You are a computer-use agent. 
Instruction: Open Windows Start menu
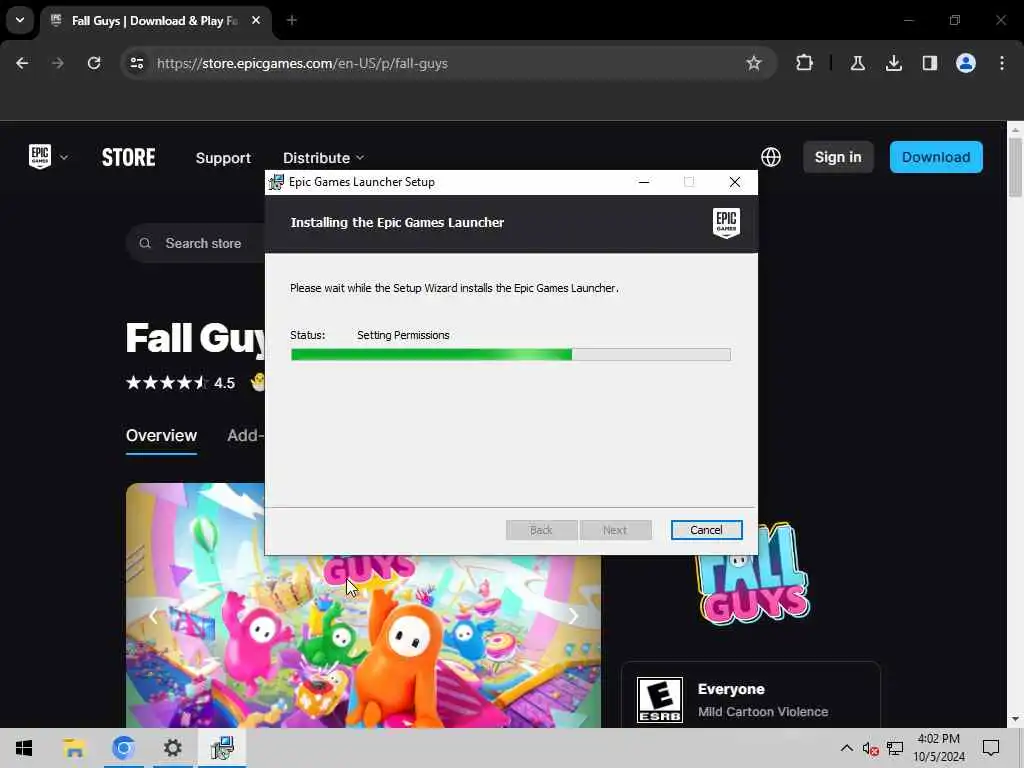tap(24, 748)
